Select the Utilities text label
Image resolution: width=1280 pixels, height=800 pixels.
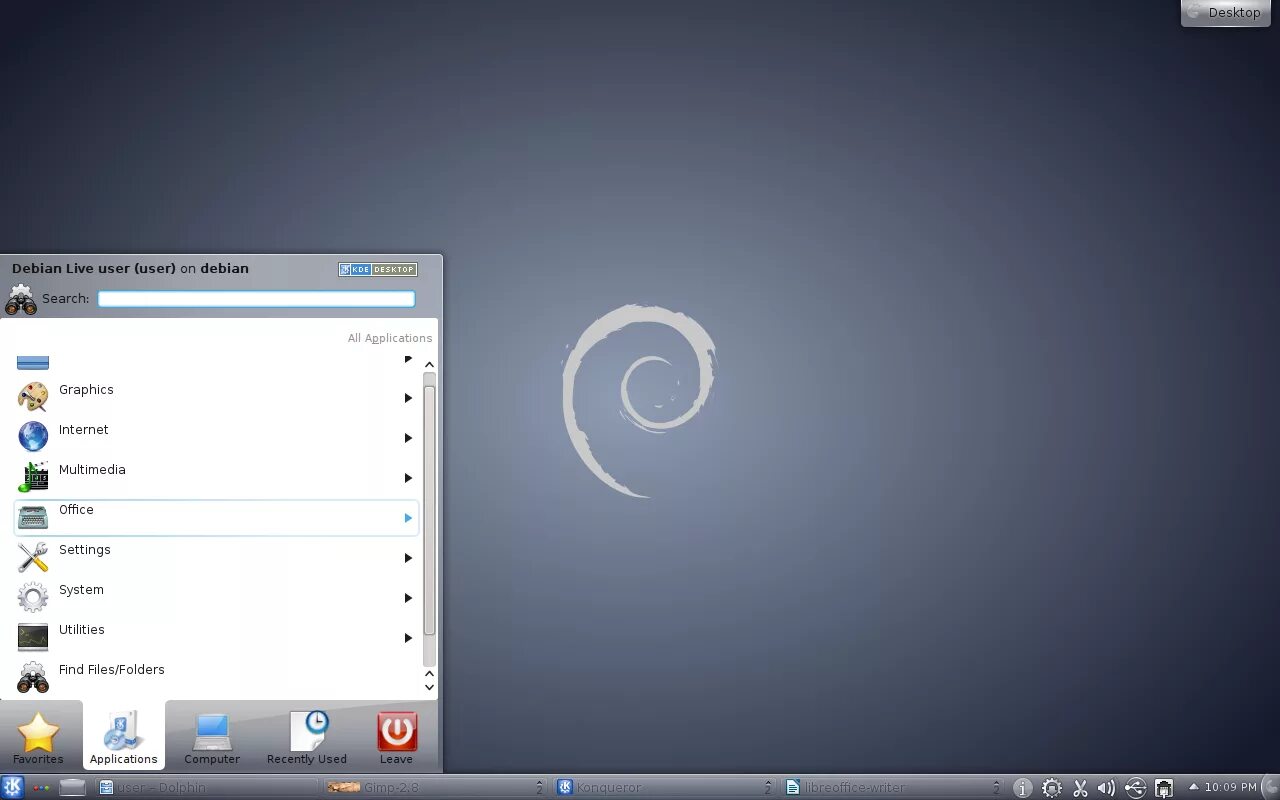(82, 630)
